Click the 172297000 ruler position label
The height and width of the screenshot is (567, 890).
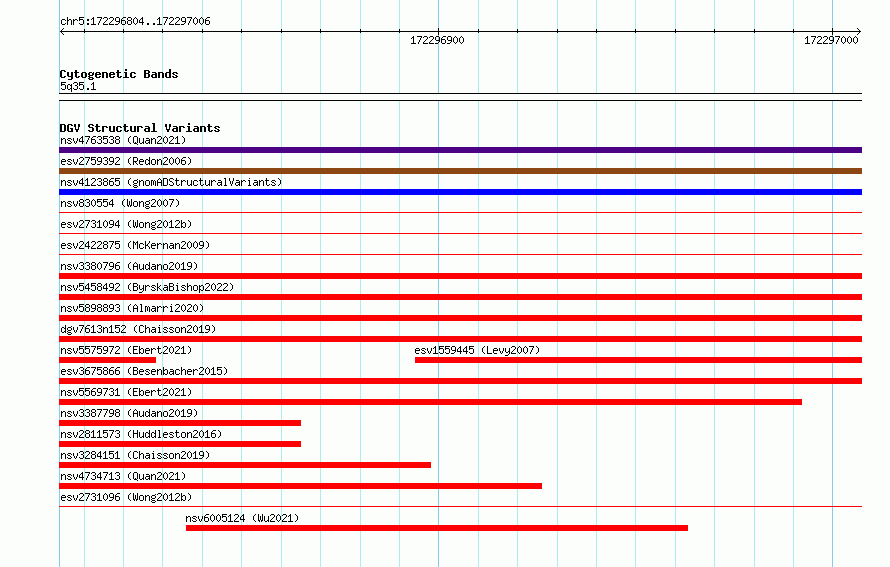coord(831,40)
